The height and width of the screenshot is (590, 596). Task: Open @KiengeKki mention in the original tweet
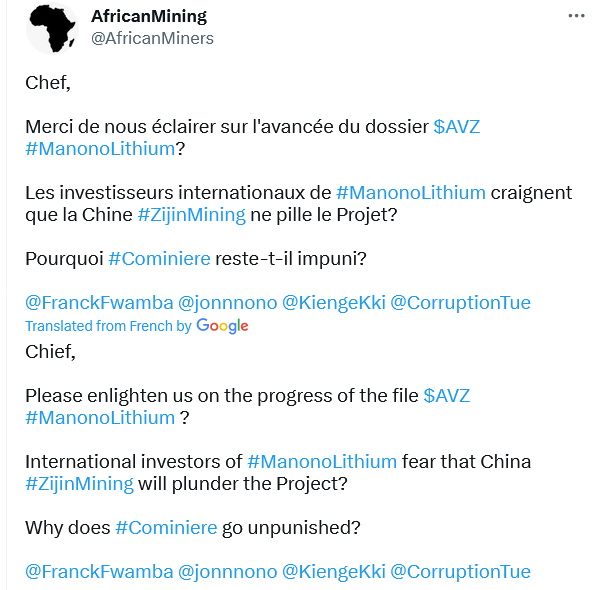coord(334,303)
